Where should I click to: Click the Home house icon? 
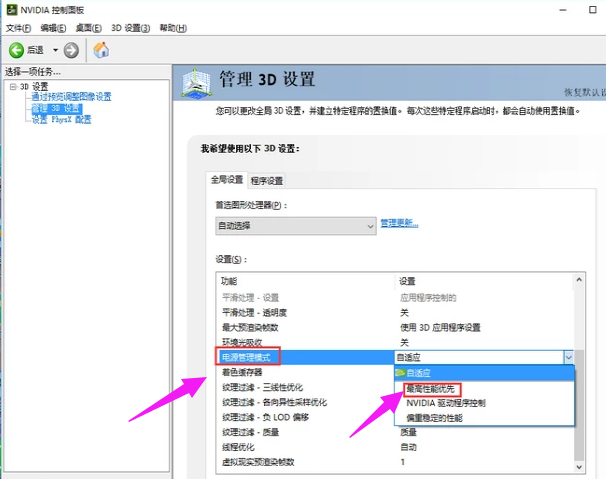point(101,49)
